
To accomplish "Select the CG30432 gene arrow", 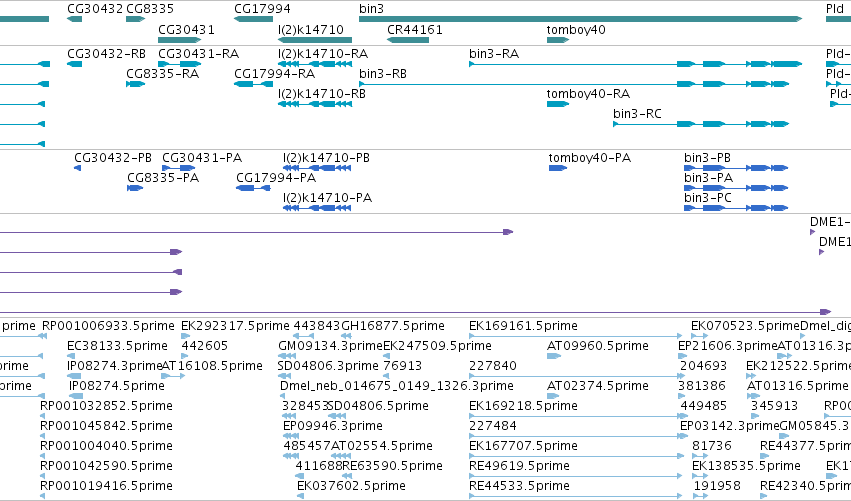I will [x=74, y=19].
